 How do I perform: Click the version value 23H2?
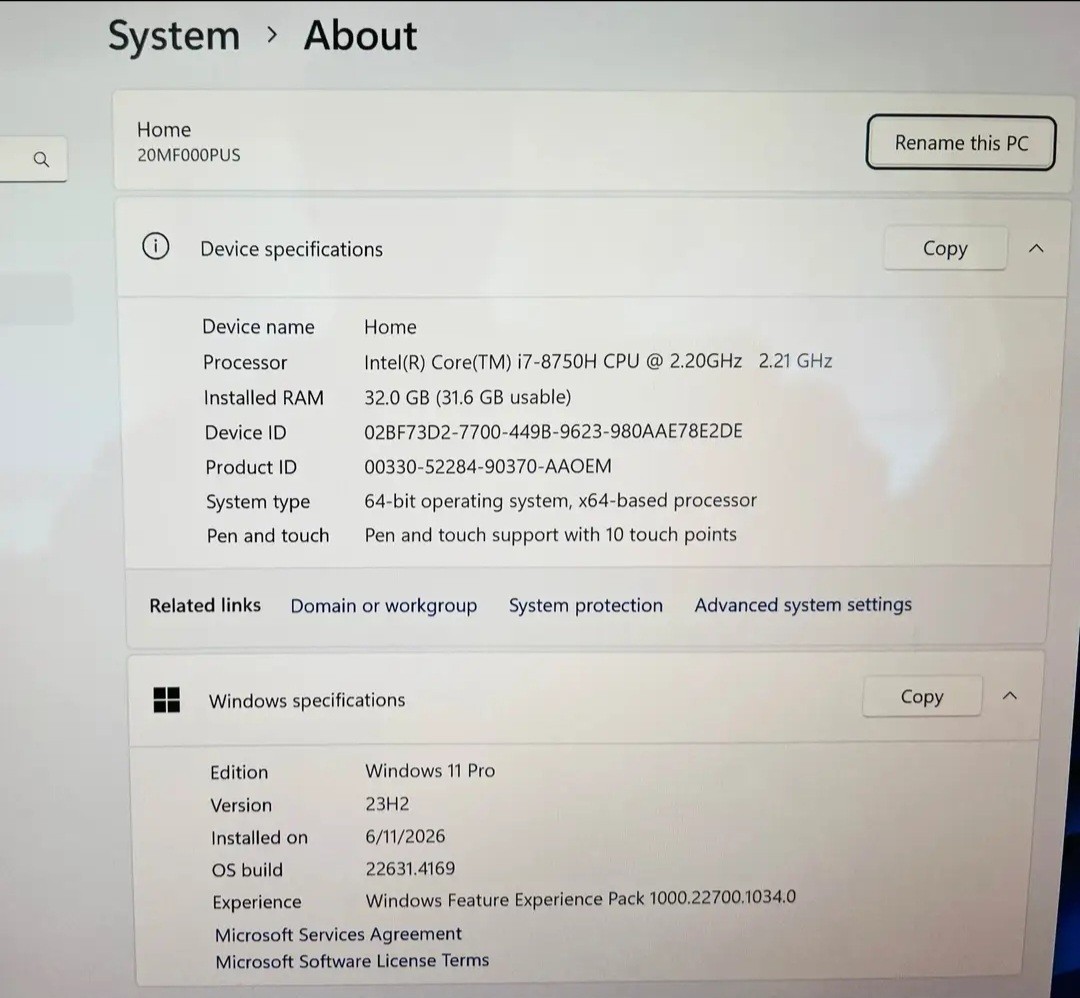click(387, 804)
